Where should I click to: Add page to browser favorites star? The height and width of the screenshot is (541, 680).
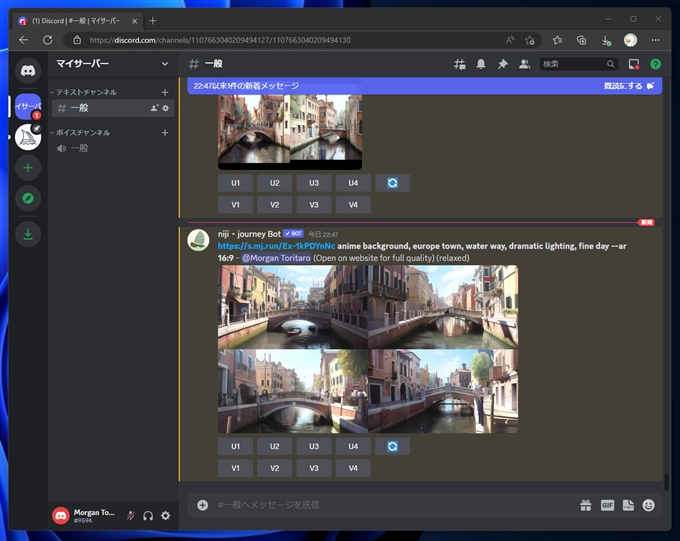530,40
